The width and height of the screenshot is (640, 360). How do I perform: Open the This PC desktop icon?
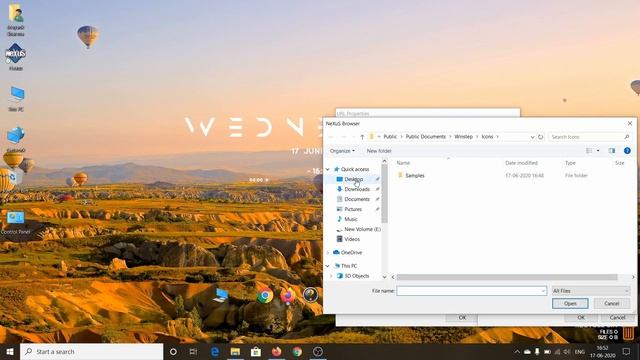16,99
